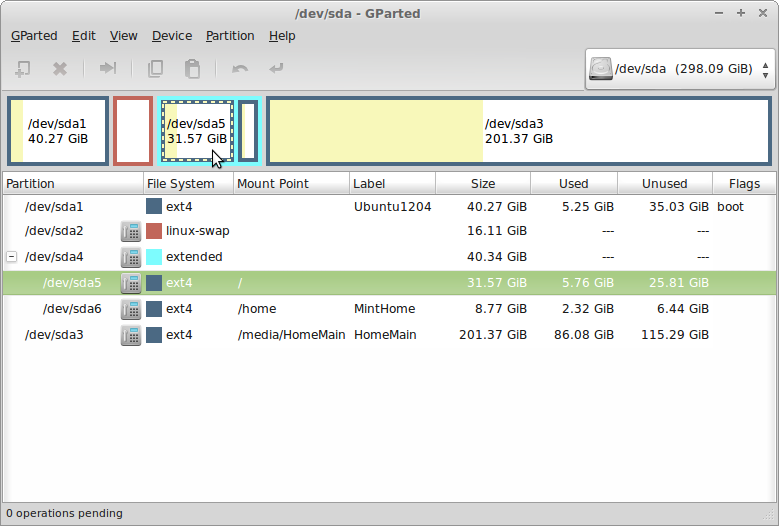Click the mounted key icon for /dev/sda5
779x526 pixels.
[x=131, y=283]
